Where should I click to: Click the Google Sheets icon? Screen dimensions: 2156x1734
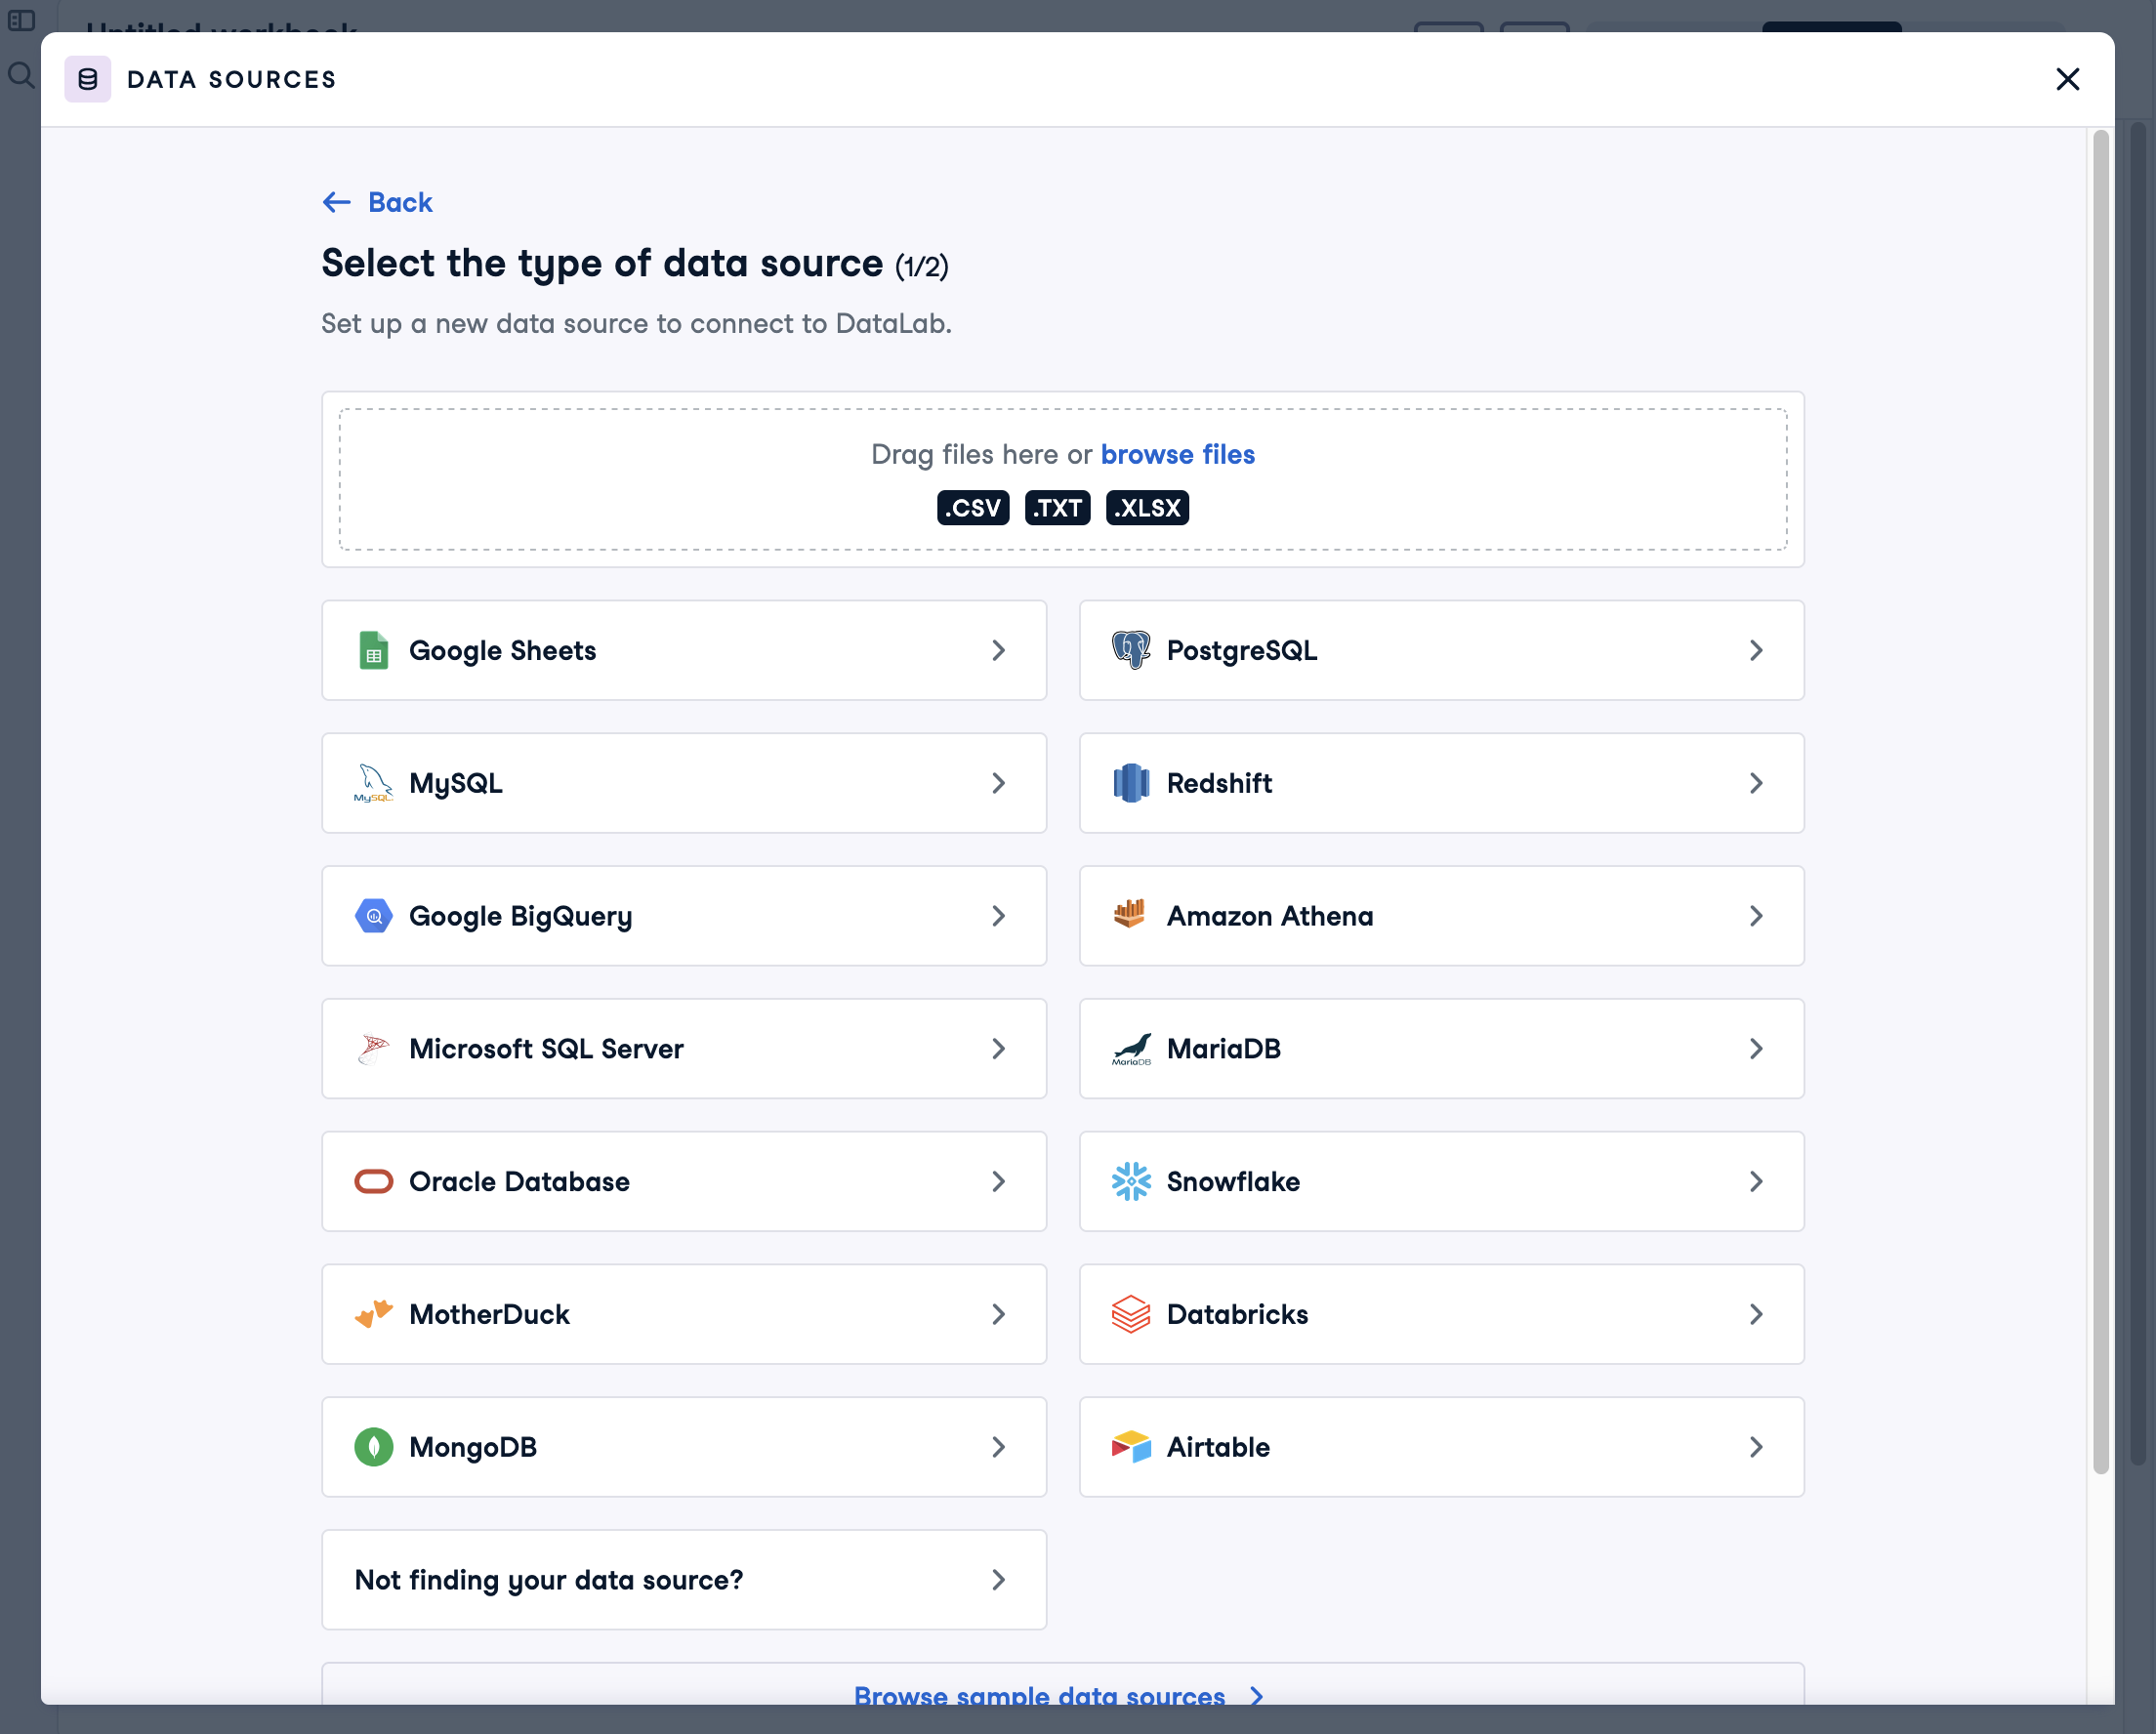pyautogui.click(x=373, y=651)
